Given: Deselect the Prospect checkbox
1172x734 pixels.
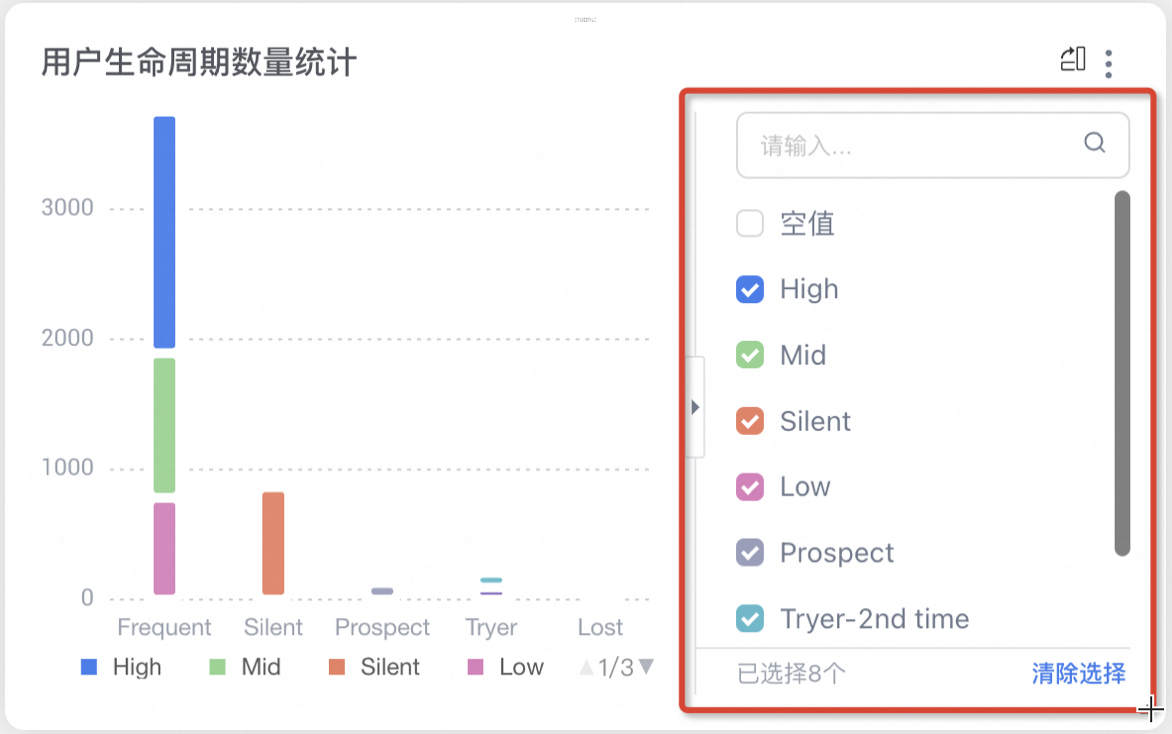Looking at the screenshot, I should tap(750, 553).
